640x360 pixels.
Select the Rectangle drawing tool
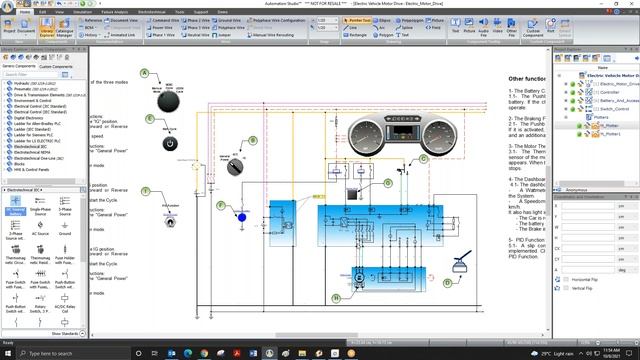point(355,35)
